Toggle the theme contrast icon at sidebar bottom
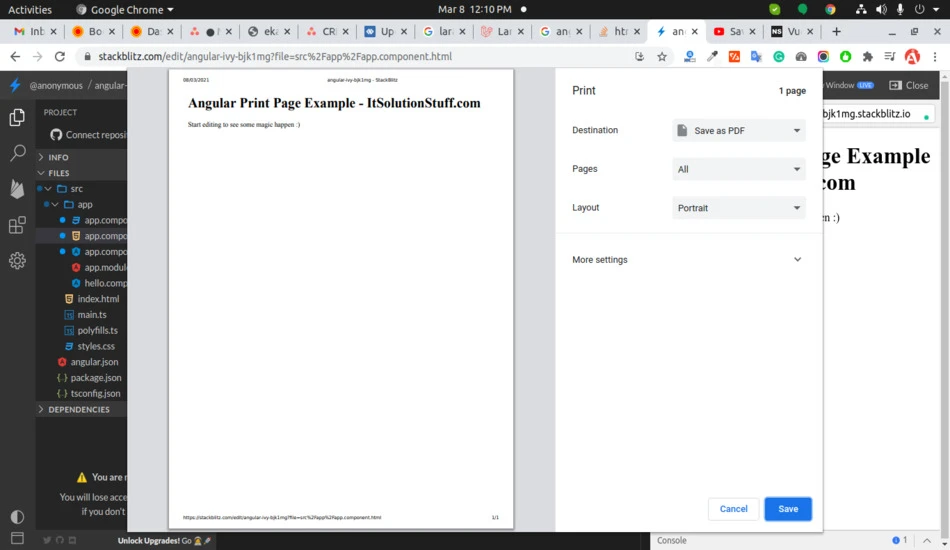 tap(17, 517)
